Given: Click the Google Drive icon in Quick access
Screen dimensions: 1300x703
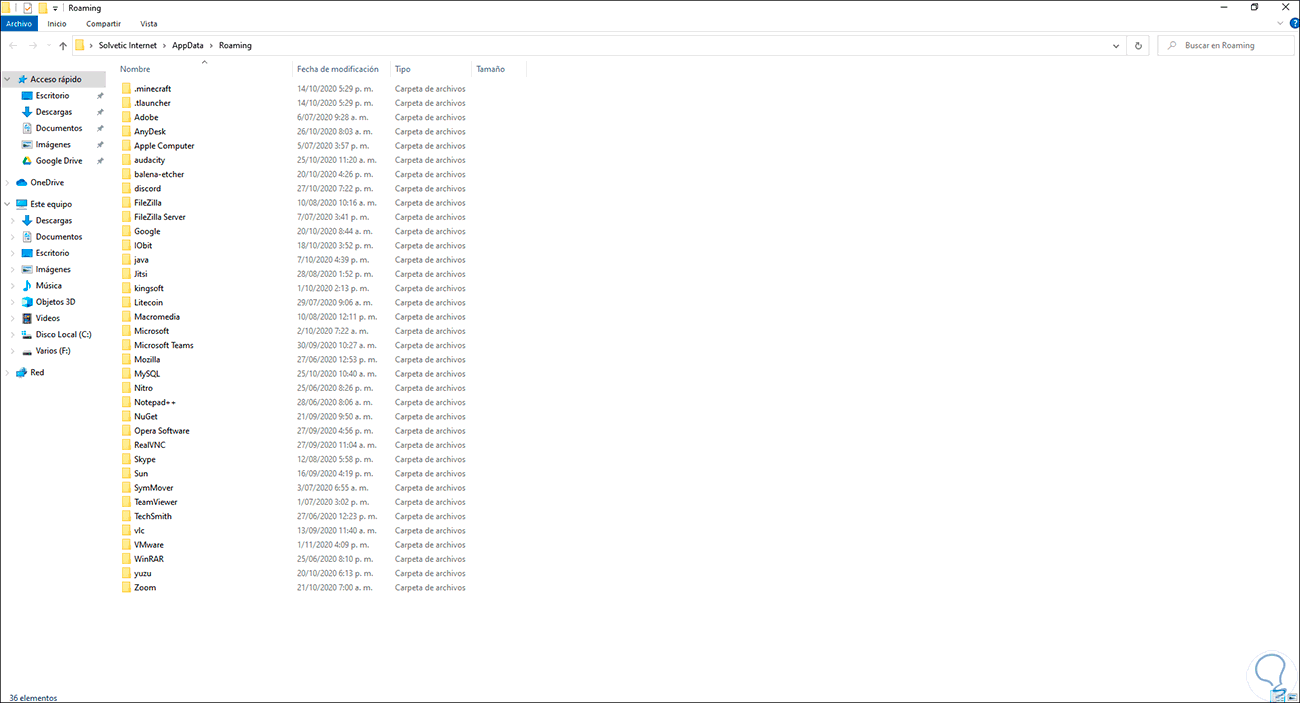Looking at the screenshot, I should 27,161.
